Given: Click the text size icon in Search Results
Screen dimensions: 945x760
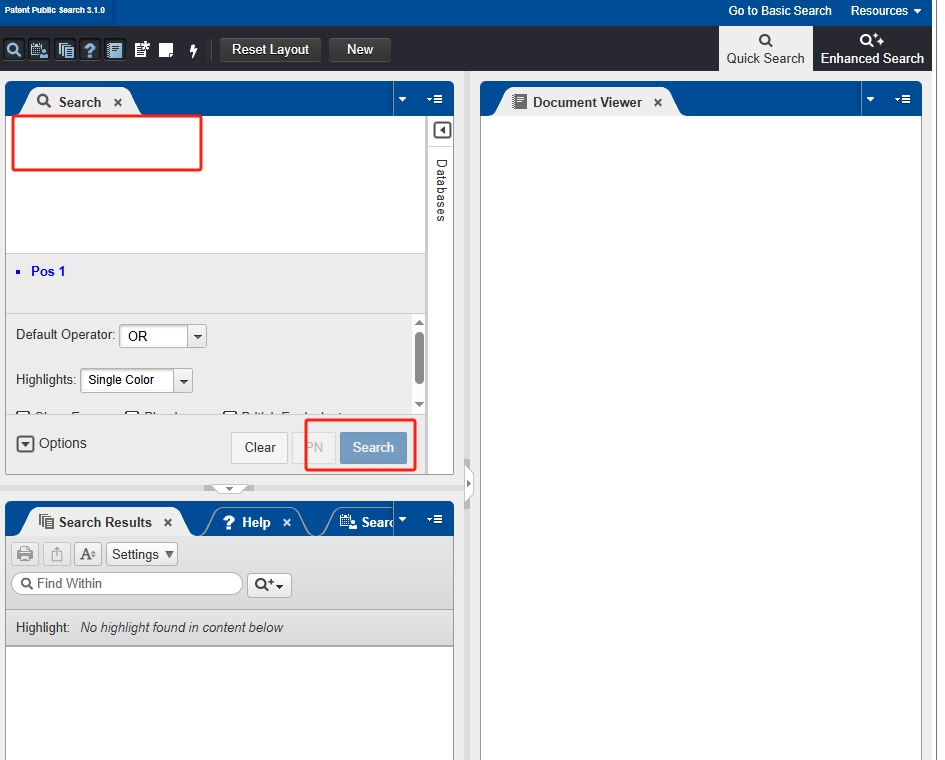Looking at the screenshot, I should [x=88, y=554].
